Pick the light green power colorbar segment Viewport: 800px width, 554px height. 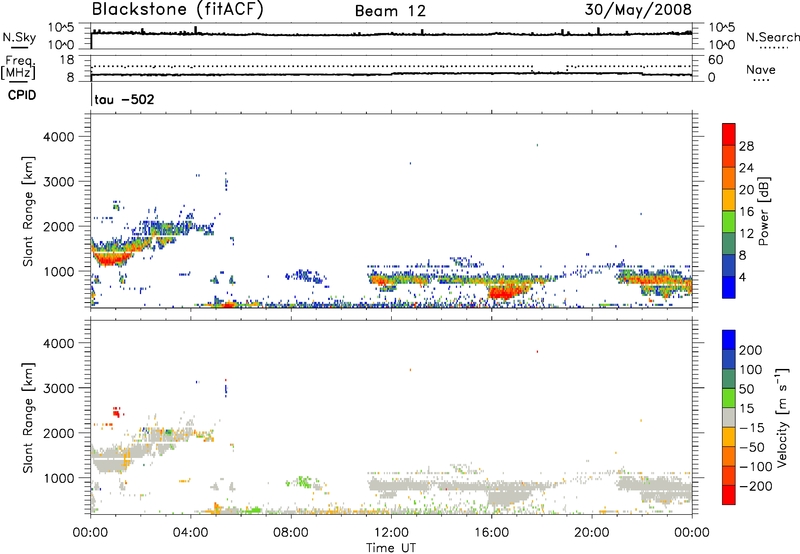click(x=729, y=221)
